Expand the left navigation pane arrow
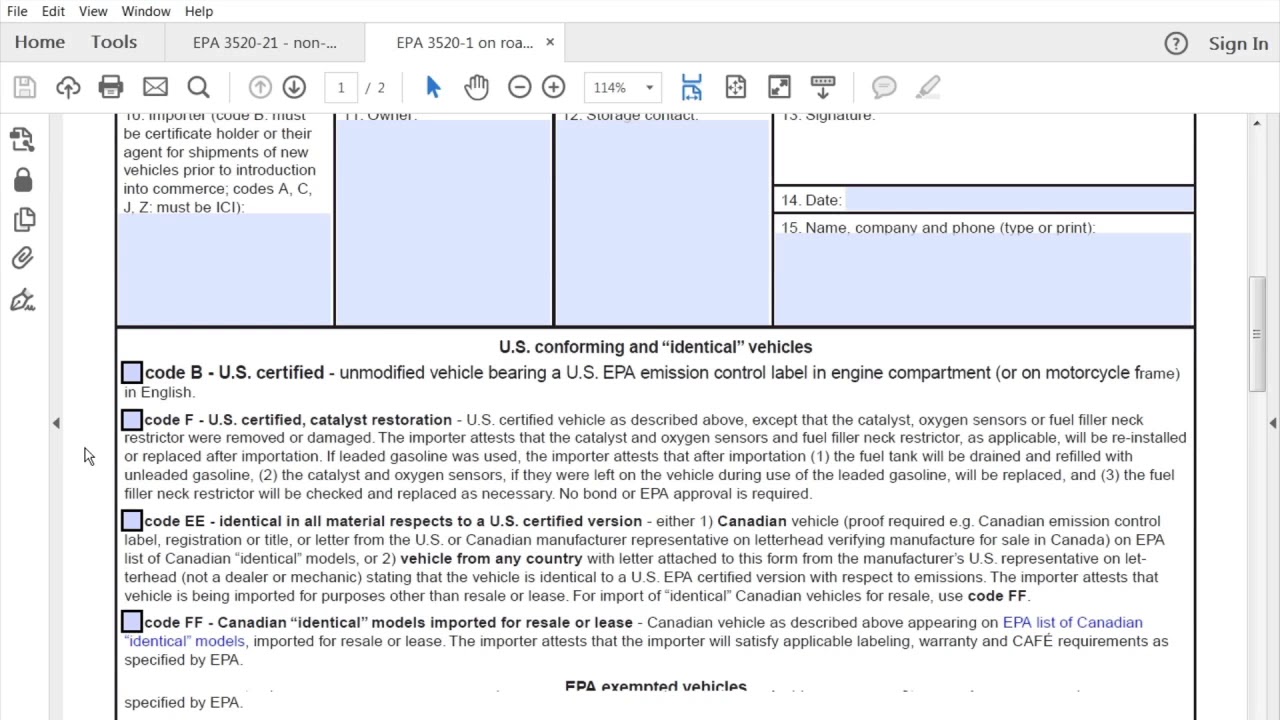This screenshot has width=1280, height=720. click(x=56, y=423)
